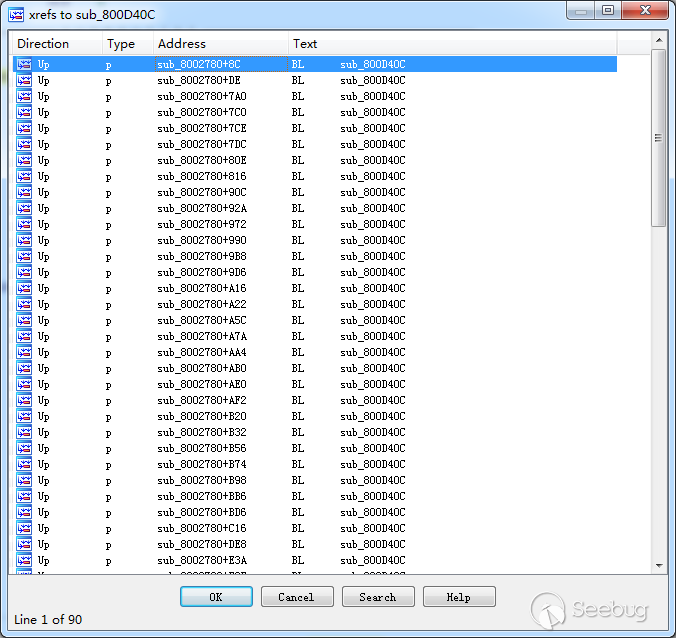Click the vertical scrollbar thumb

pyautogui.click(x=658, y=138)
